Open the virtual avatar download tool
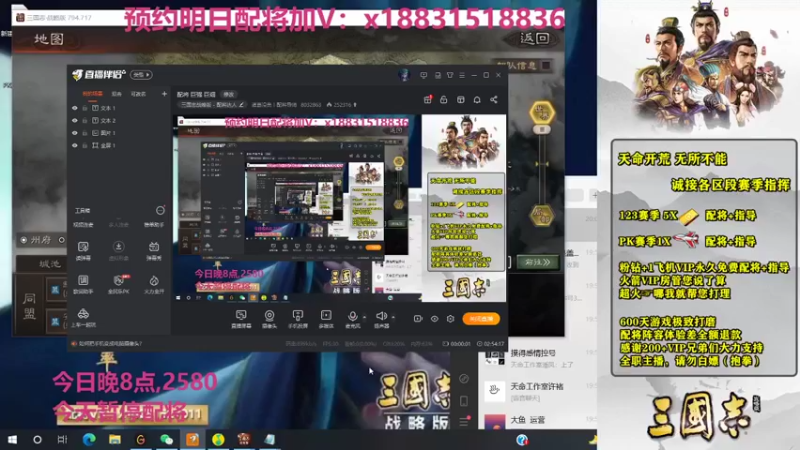Viewport: 800px width, 450px height. point(118,251)
